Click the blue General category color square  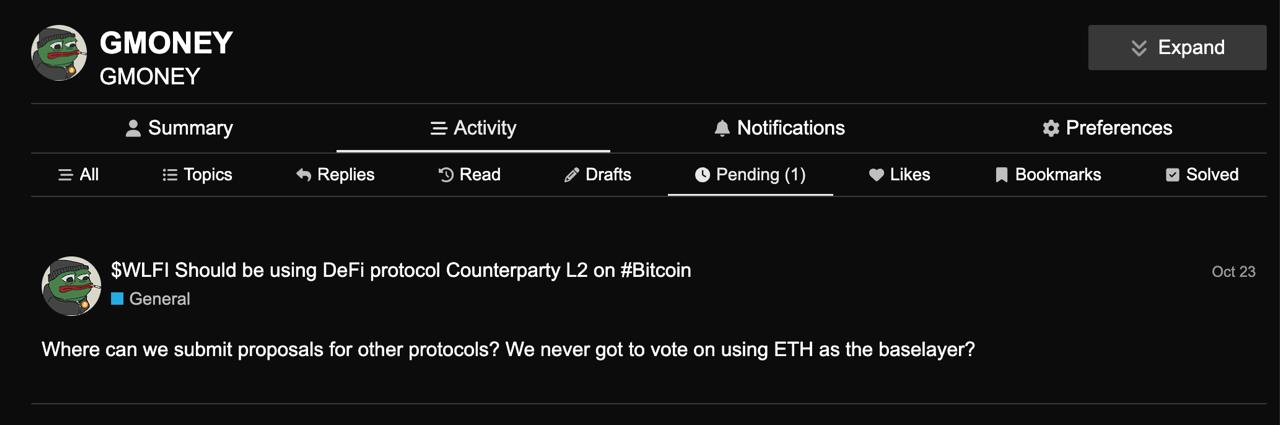(117, 299)
